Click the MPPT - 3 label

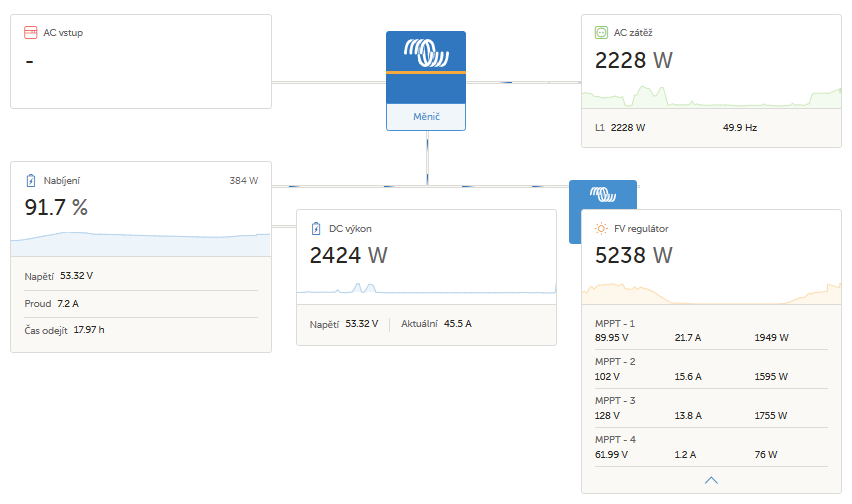[615, 401]
